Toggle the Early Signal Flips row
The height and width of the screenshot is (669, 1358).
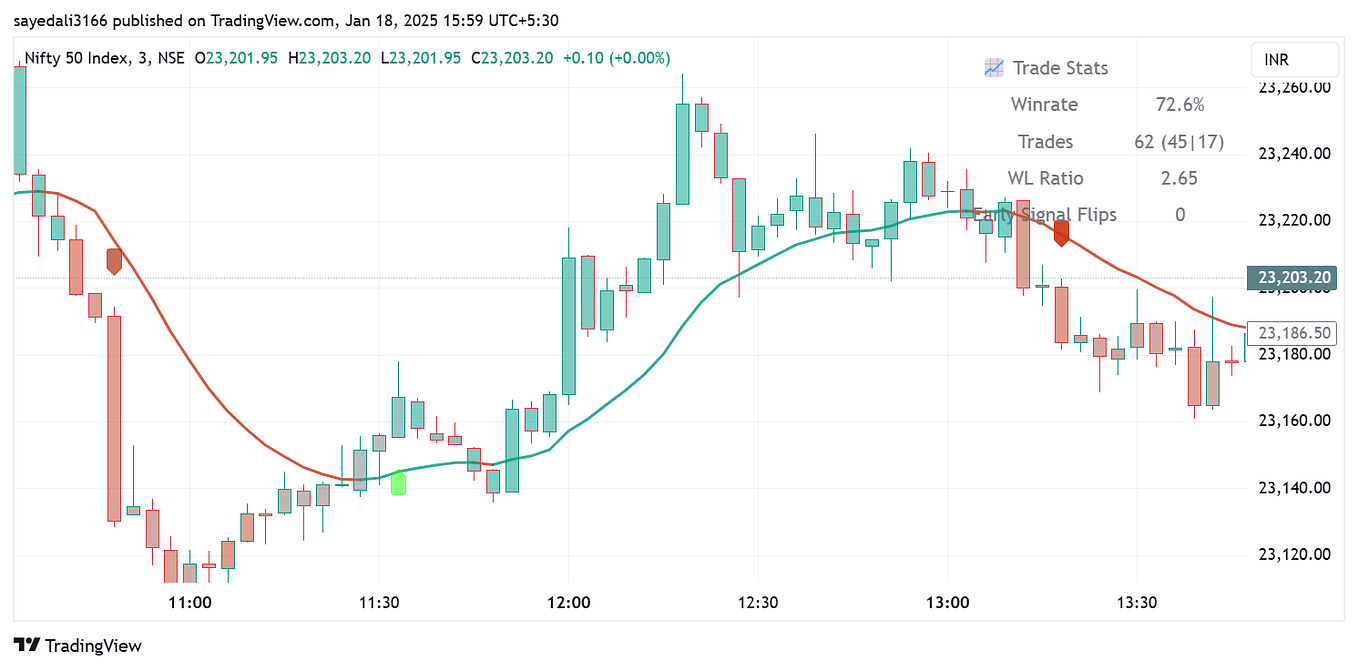pyautogui.click(x=1046, y=214)
